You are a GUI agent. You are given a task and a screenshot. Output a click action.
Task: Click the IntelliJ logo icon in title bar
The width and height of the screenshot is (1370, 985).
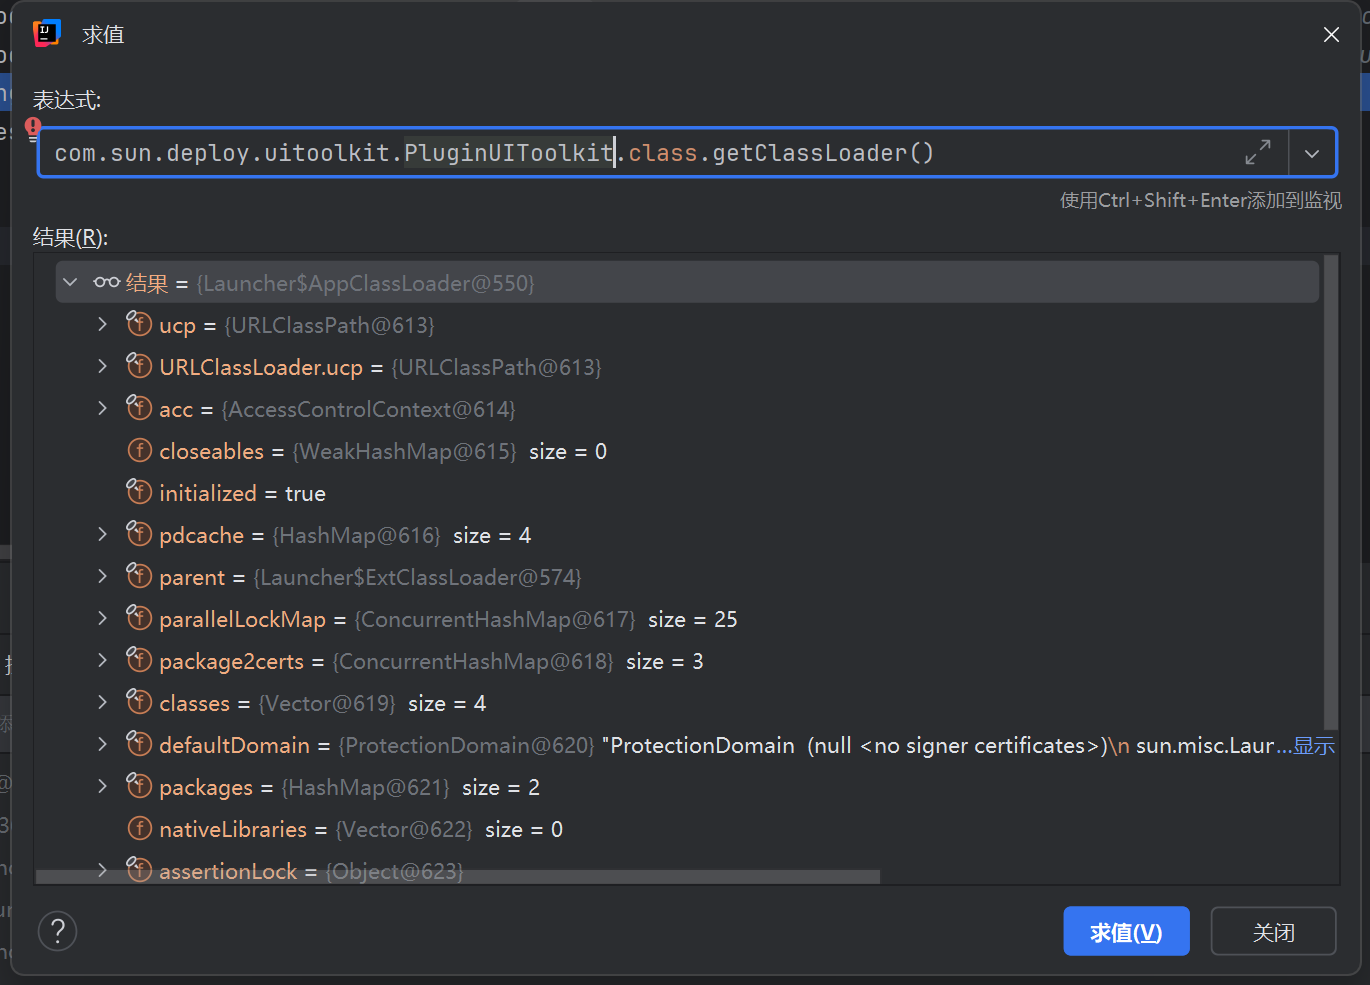(x=47, y=34)
